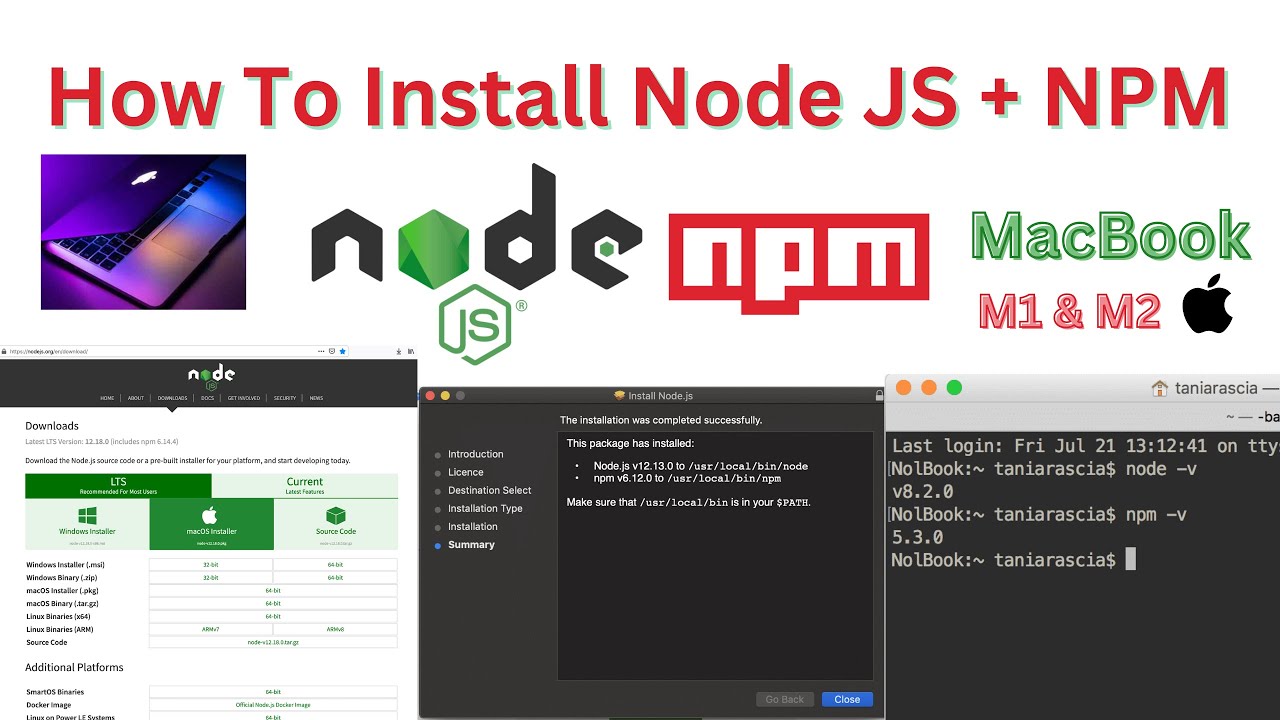Click 'npm v6.12.0 to /usr/local/bin/npm' line
Screen dimensions: 1280x720
687,478
